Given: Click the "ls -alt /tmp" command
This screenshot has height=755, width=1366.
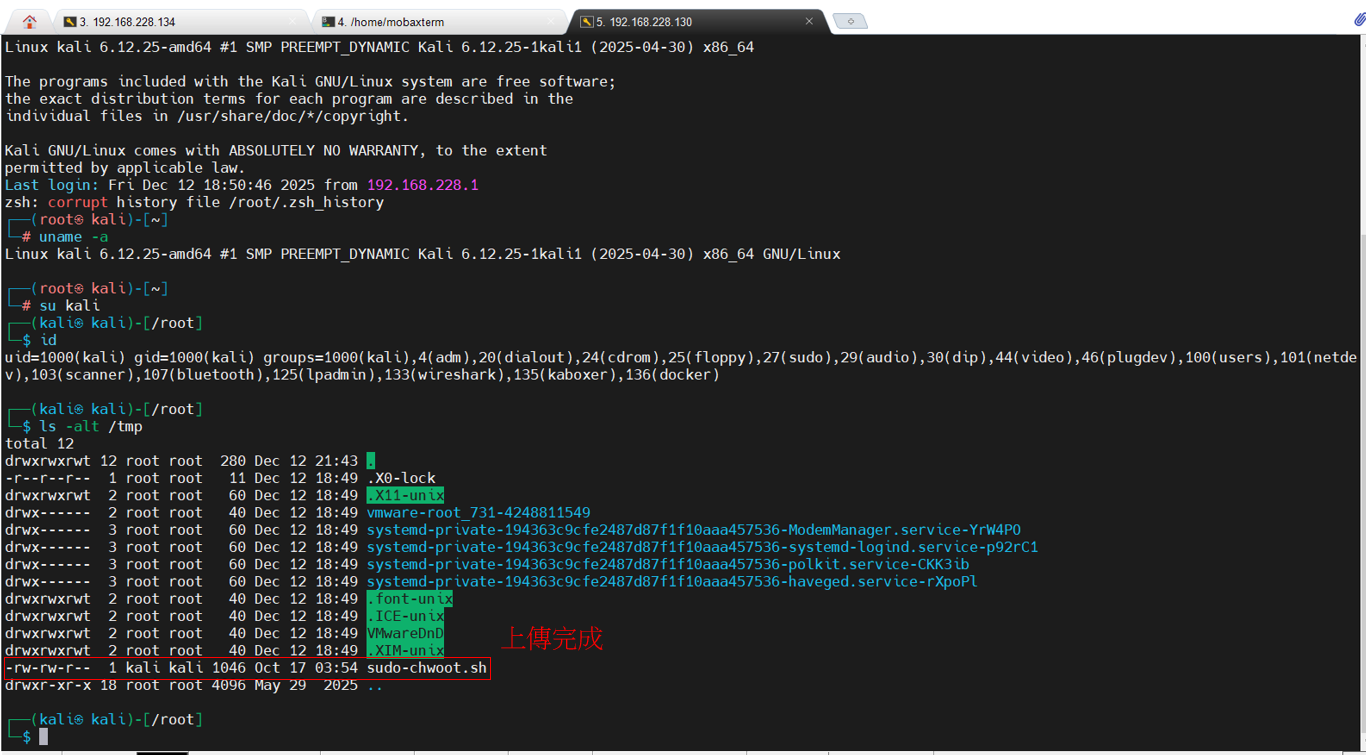Looking at the screenshot, I should (x=91, y=427).
